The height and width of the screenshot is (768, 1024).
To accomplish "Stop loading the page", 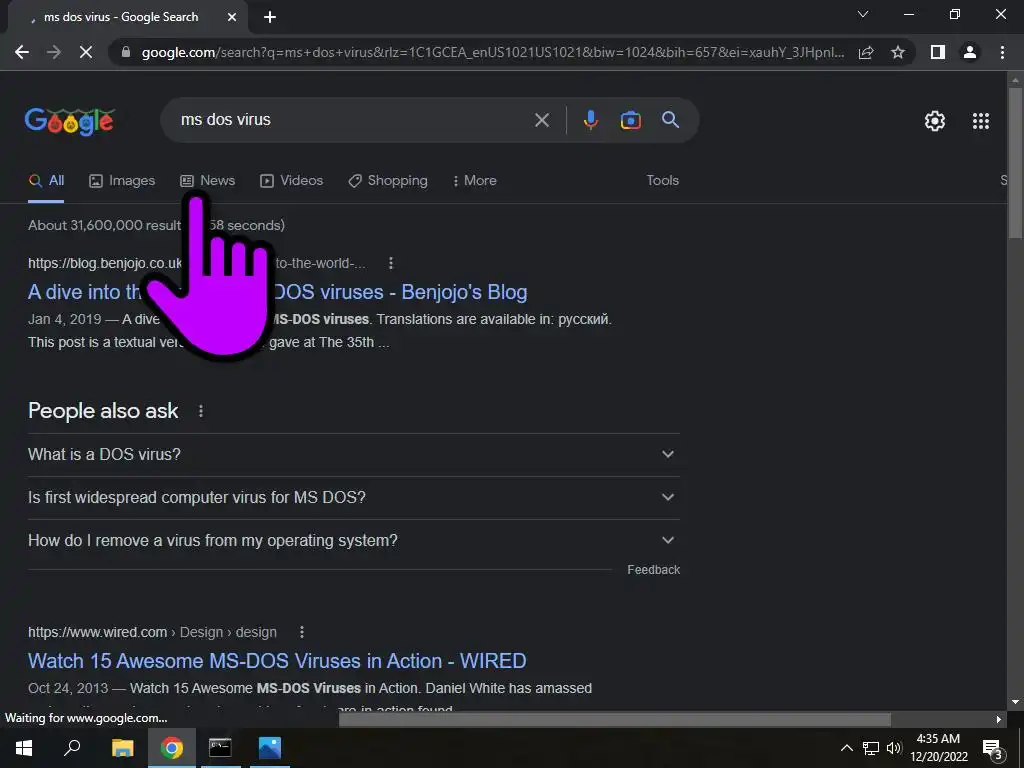I will pos(86,52).
